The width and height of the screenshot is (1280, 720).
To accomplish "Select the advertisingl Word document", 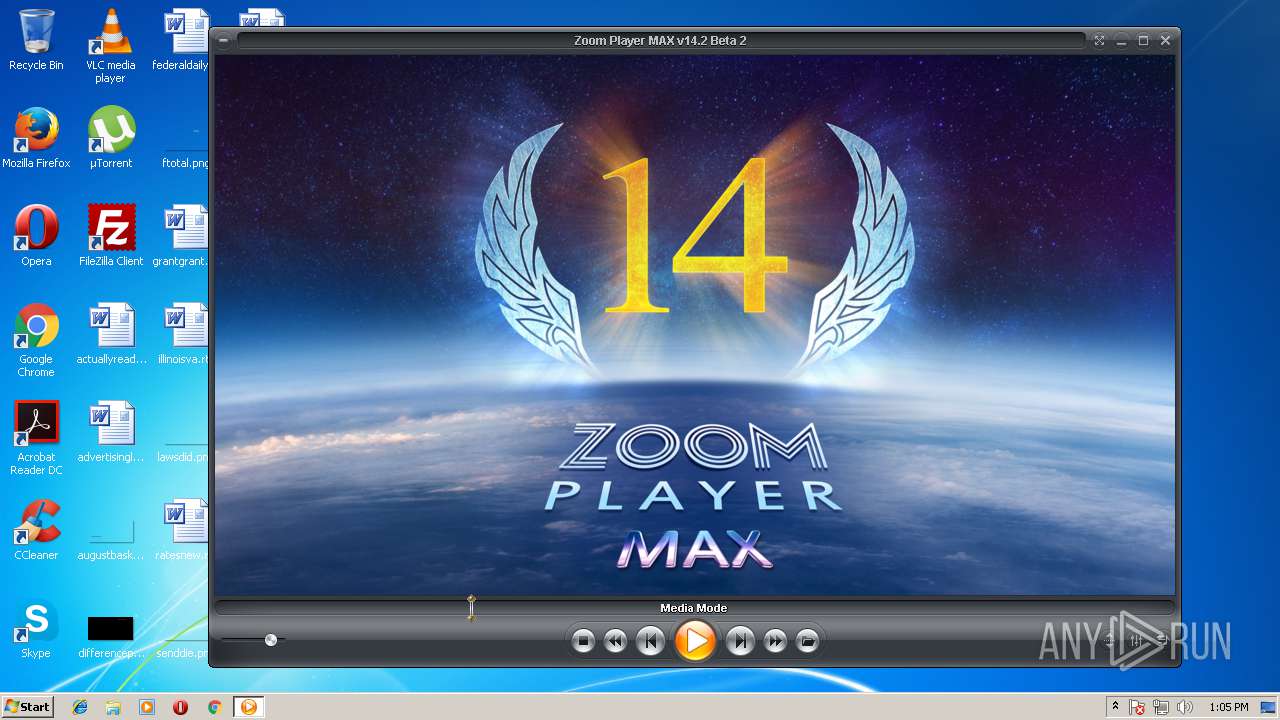I will 111,432.
